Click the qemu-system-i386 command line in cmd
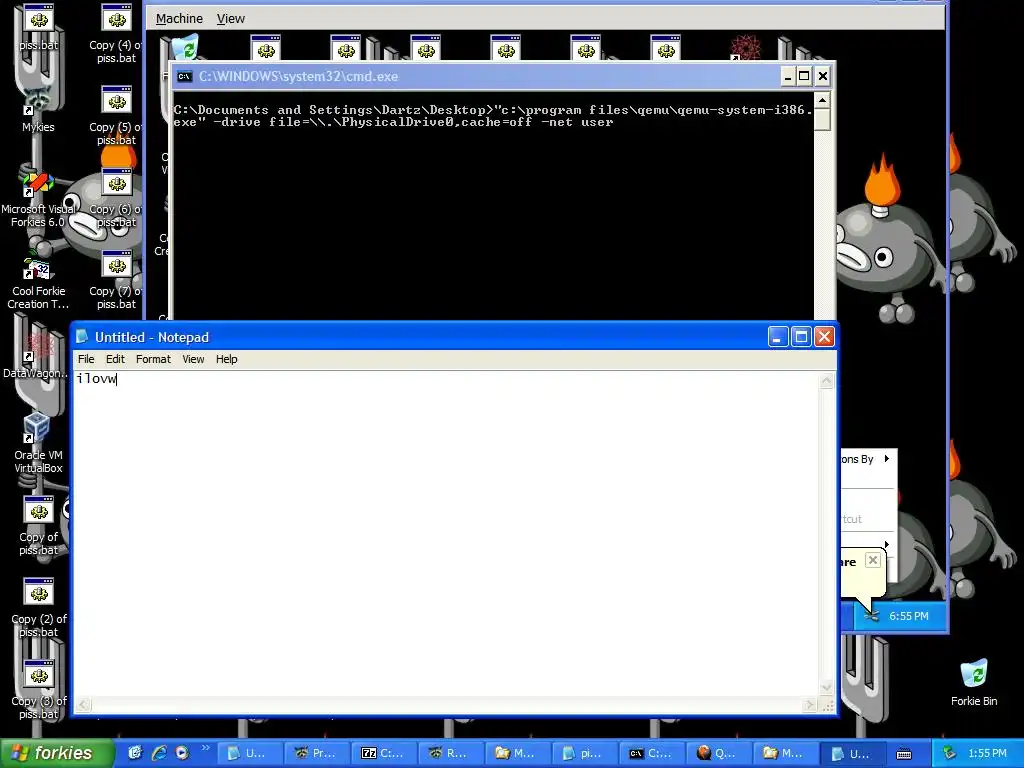Image resolution: width=1024 pixels, height=768 pixels. click(492, 116)
